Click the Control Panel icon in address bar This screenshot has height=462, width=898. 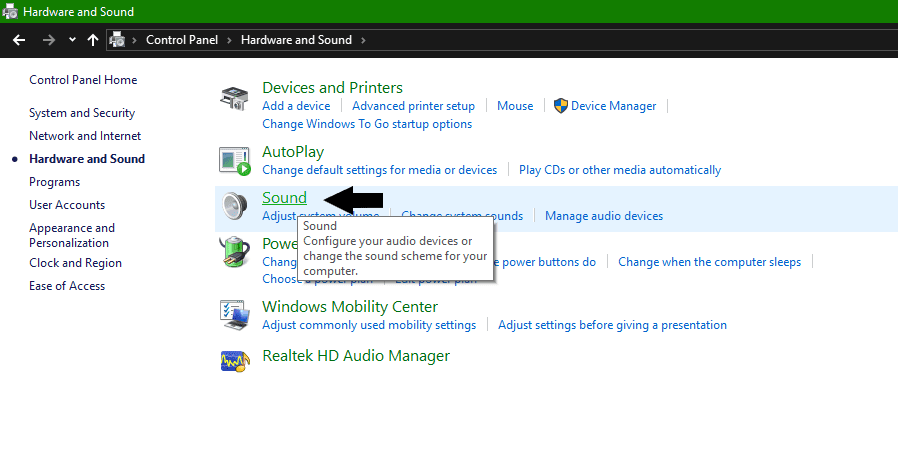pos(117,40)
